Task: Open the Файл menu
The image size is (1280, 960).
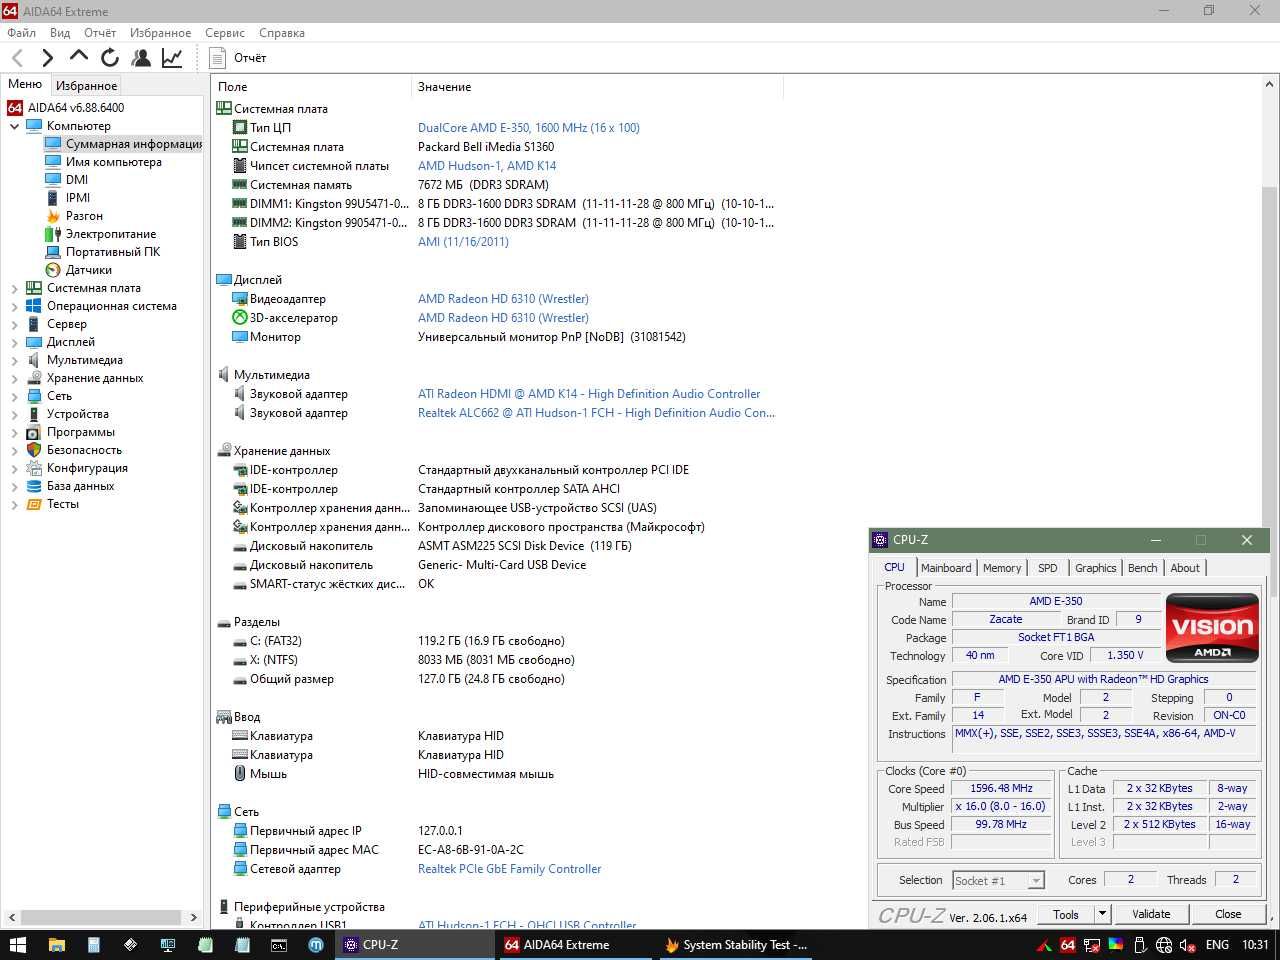Action: pos(21,33)
